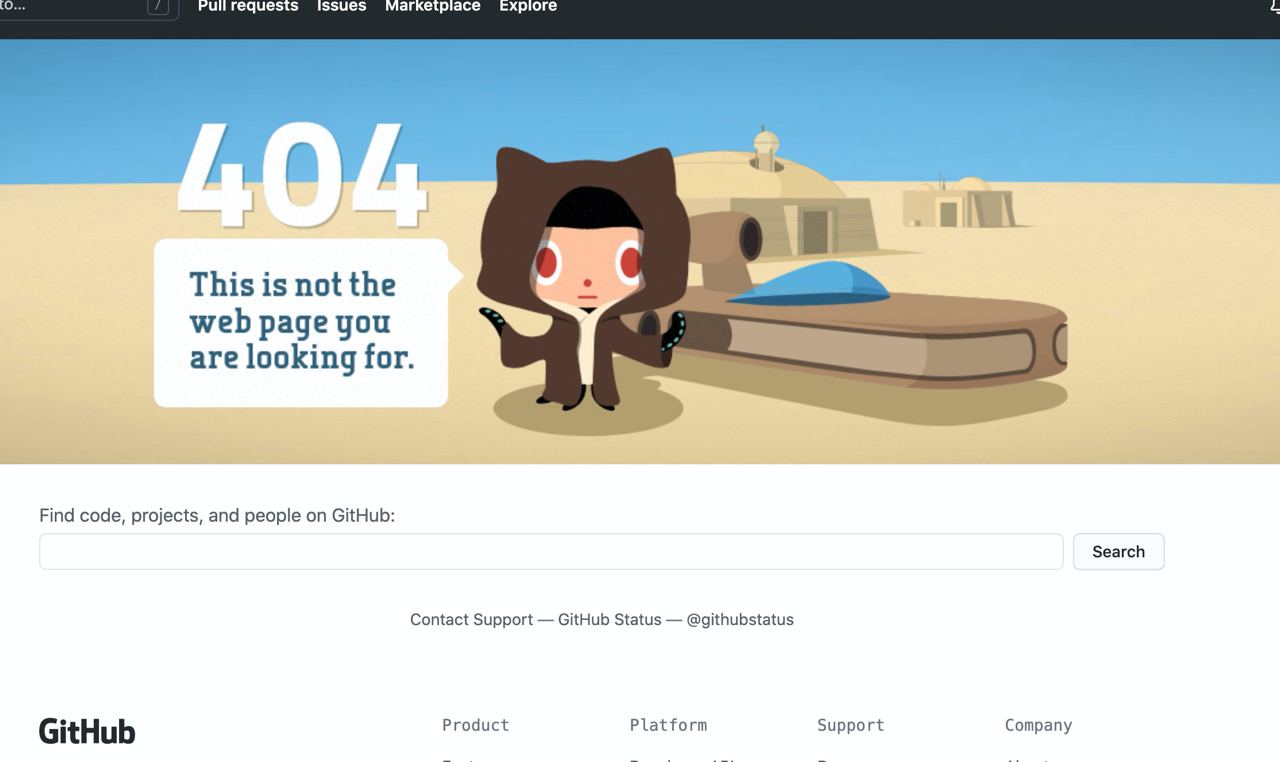Open the Explore nav item
The height and width of the screenshot is (762, 1280).
pyautogui.click(x=528, y=6)
